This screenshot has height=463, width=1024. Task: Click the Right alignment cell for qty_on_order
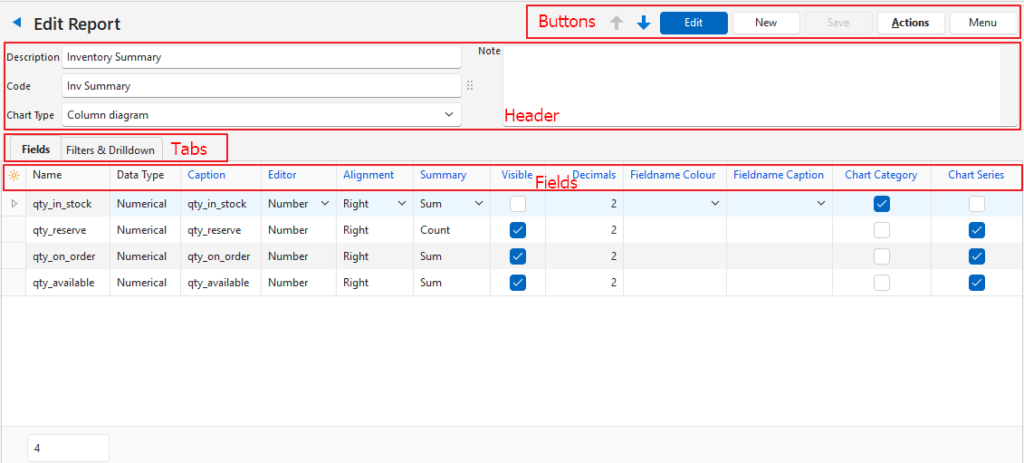click(375, 256)
